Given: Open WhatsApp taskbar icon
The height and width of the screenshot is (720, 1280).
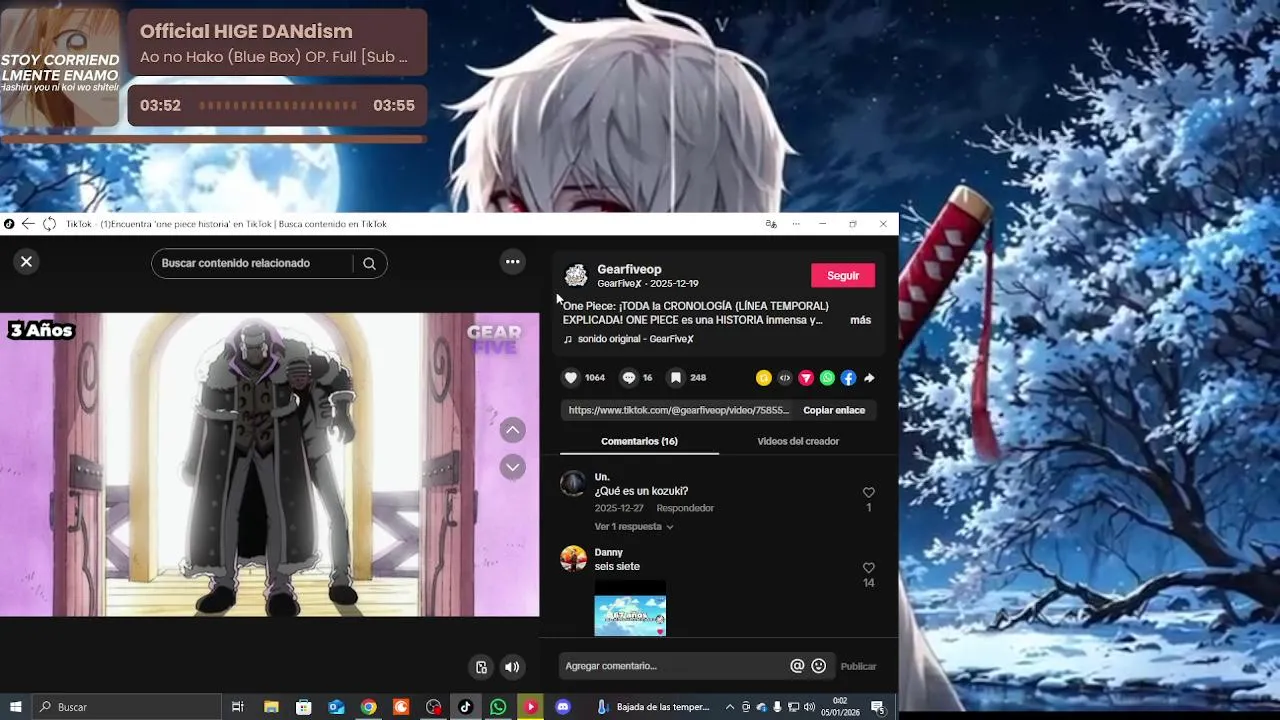Looking at the screenshot, I should (x=498, y=707).
